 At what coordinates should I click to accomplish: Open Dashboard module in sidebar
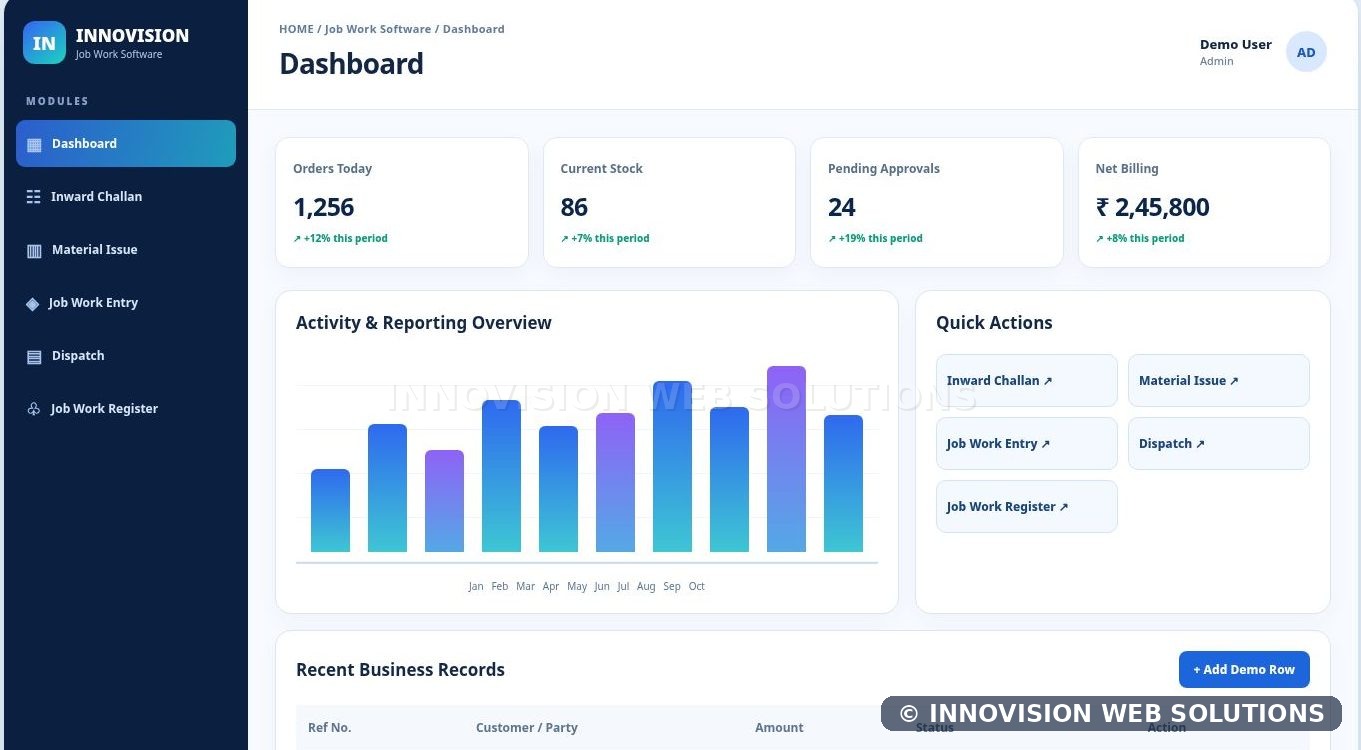[x=126, y=144]
